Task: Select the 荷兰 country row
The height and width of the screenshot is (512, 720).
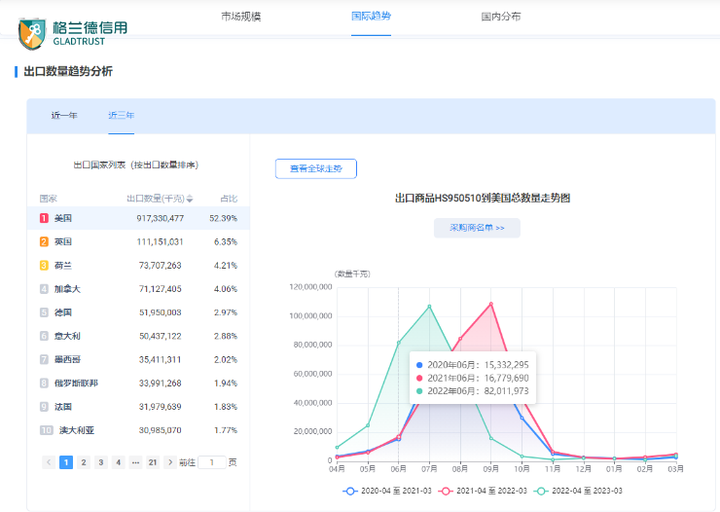Action: (x=138, y=265)
